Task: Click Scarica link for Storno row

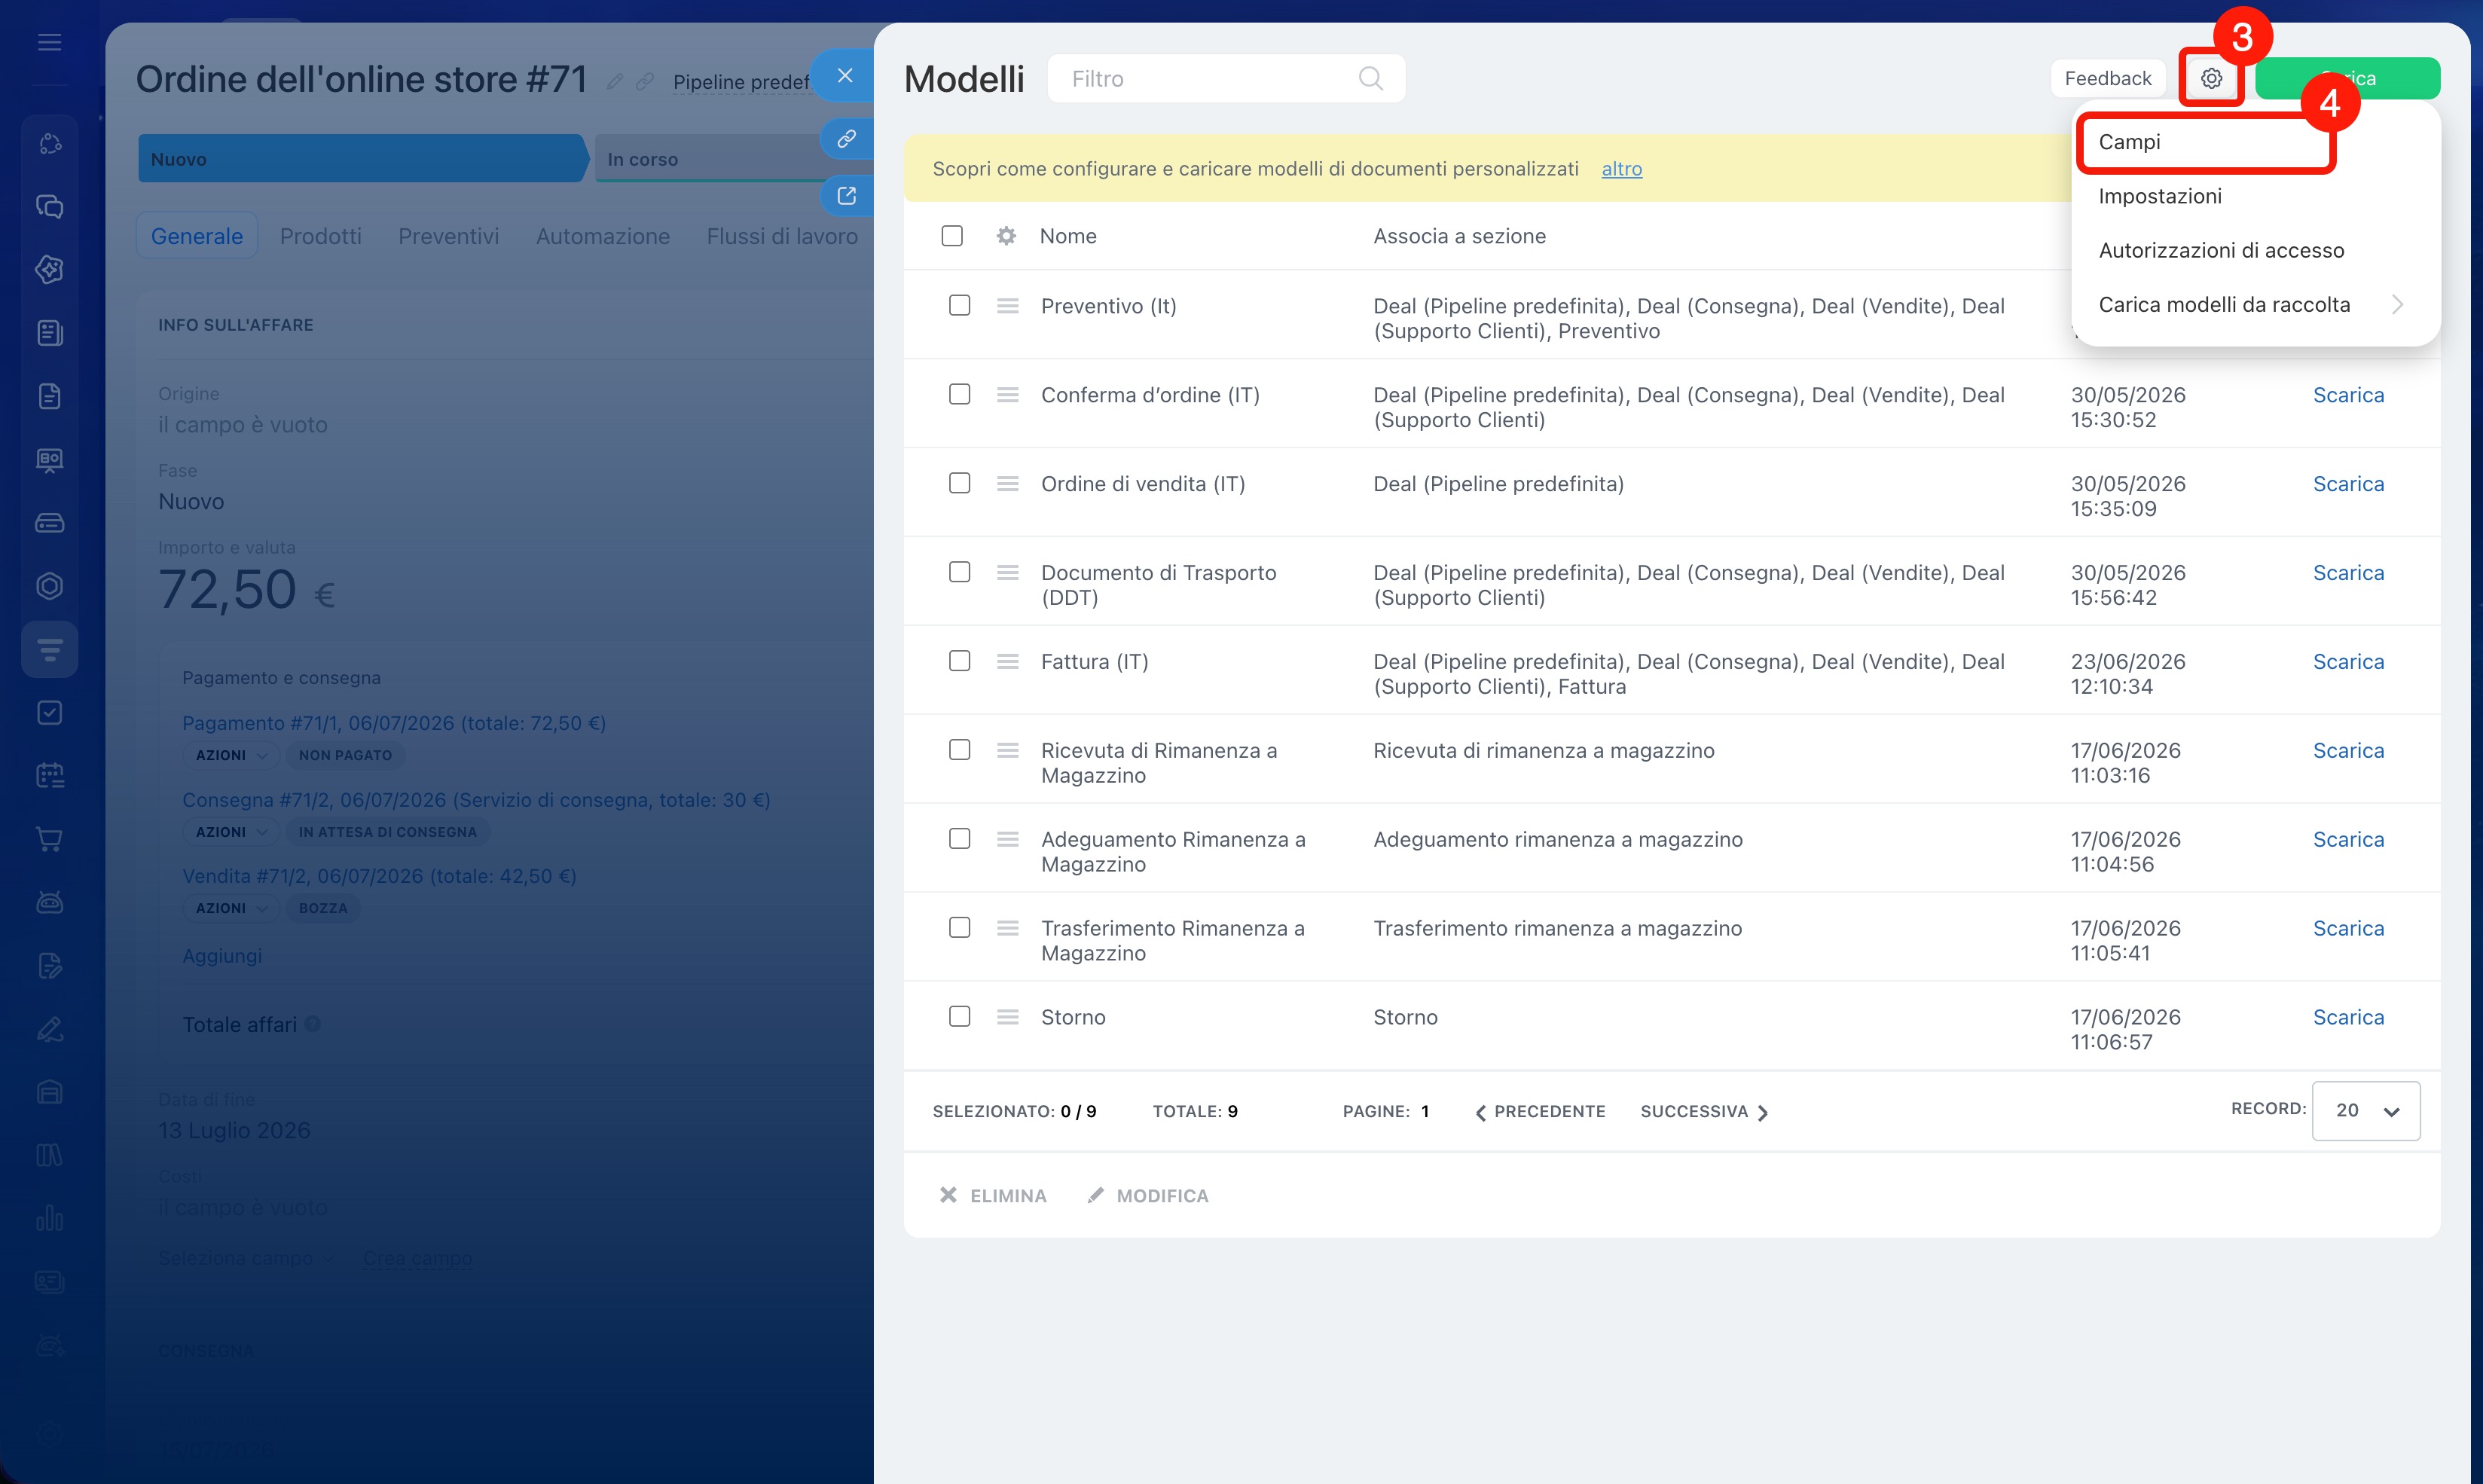Action: [2348, 1017]
